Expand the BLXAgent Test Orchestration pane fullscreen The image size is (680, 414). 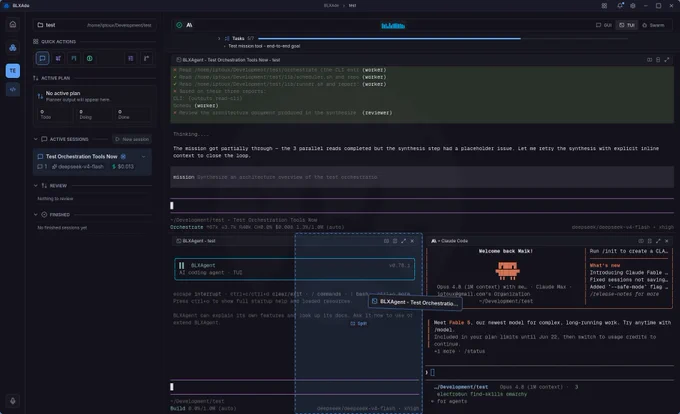[667, 60]
